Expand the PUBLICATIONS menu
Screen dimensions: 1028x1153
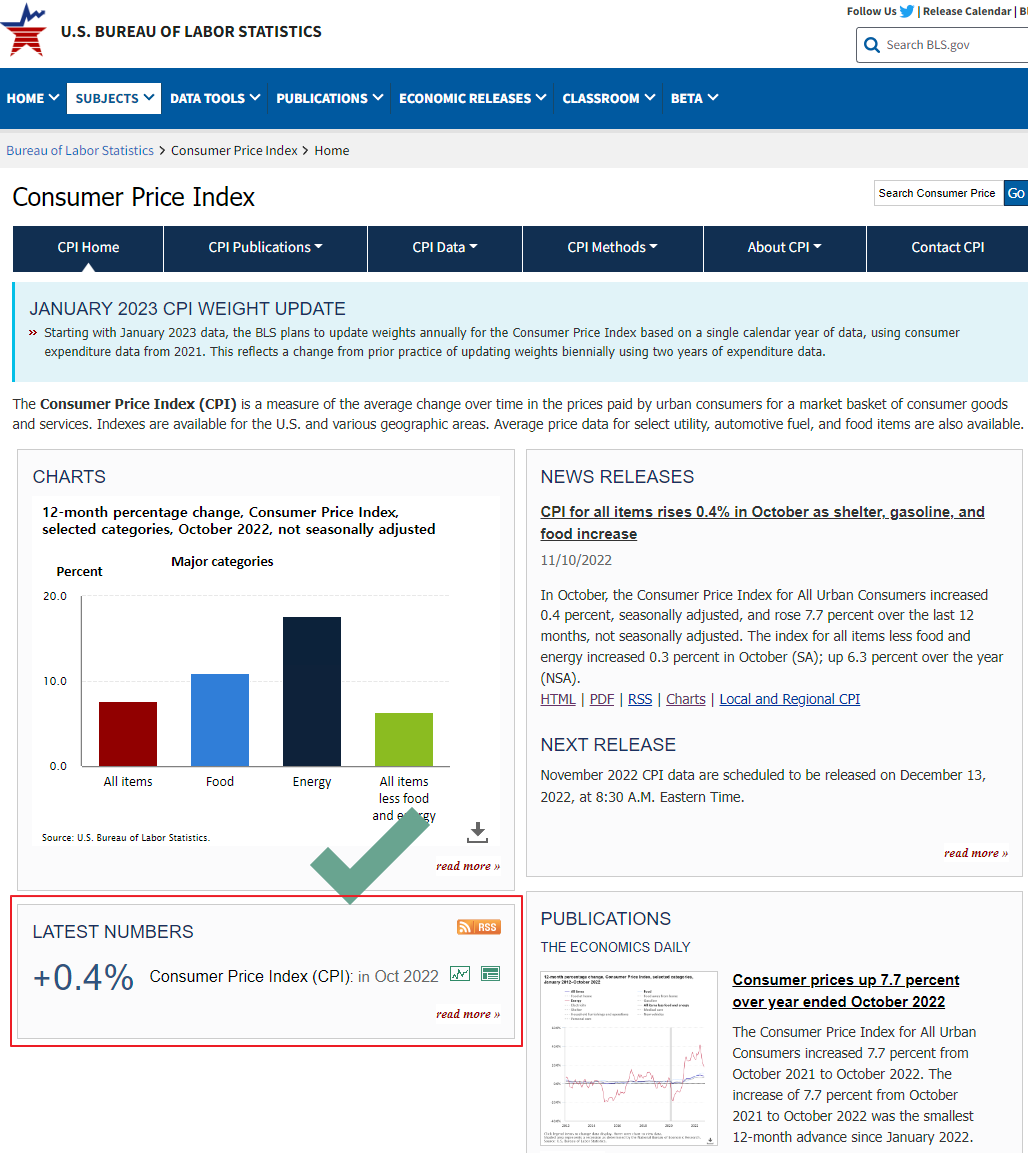click(x=329, y=98)
